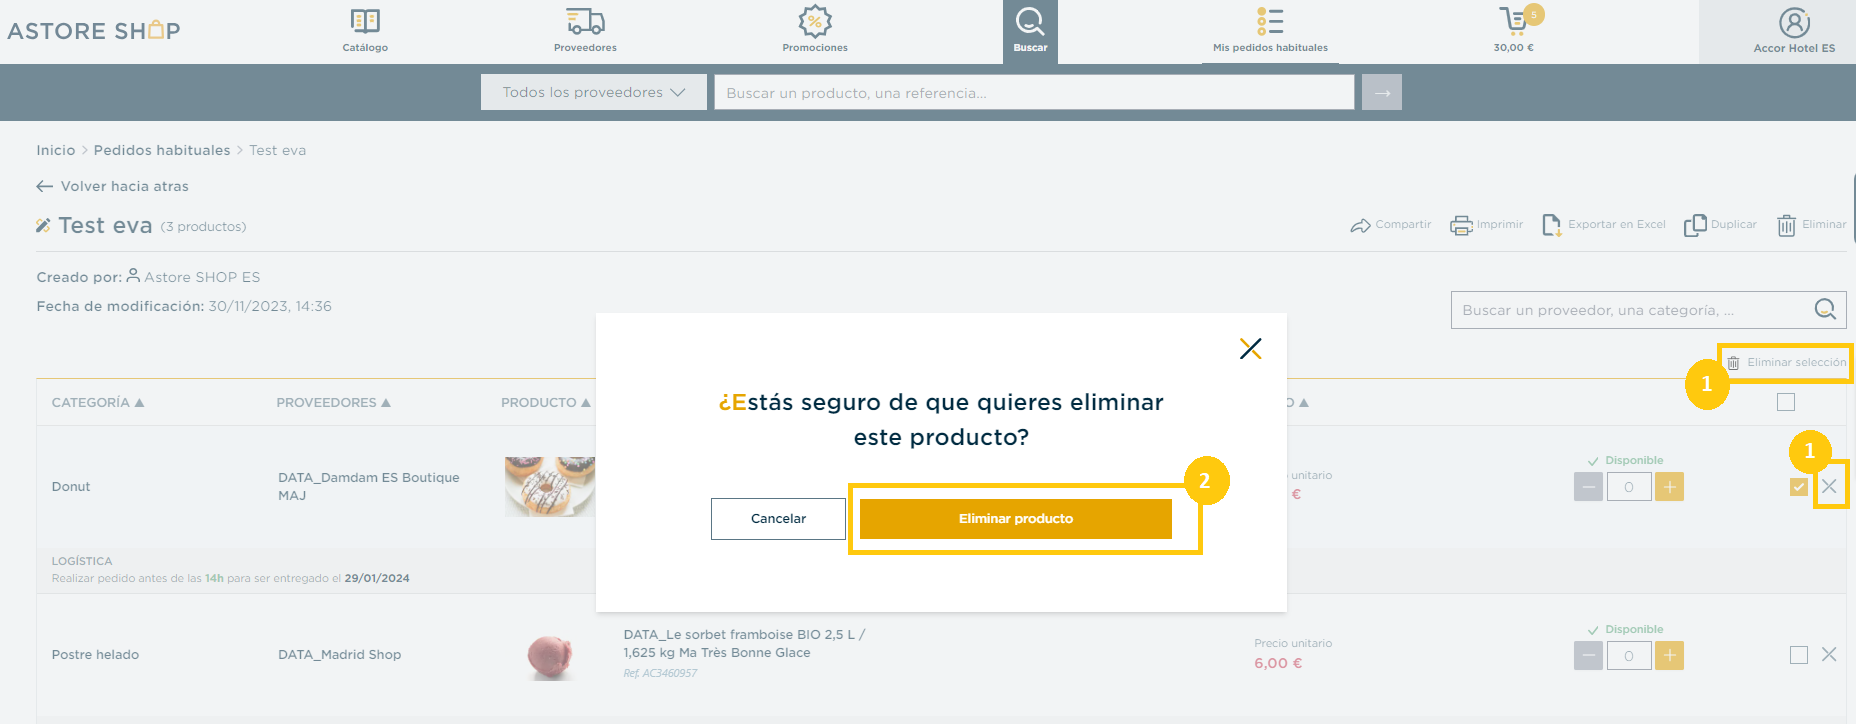Click the Imprimir printer icon
The image size is (1856, 724).
tap(1461, 225)
